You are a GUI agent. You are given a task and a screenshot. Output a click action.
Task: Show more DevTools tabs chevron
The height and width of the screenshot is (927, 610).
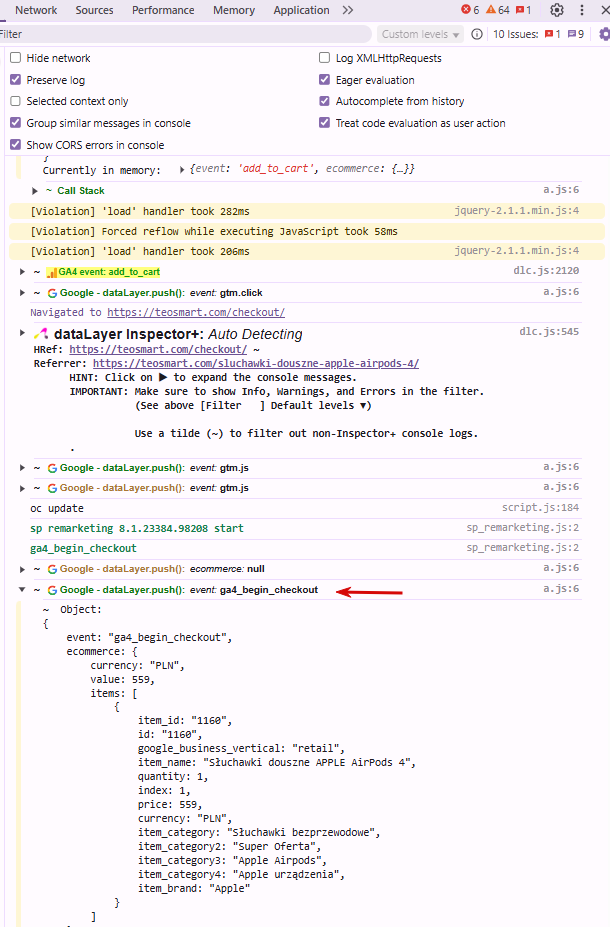tap(348, 10)
